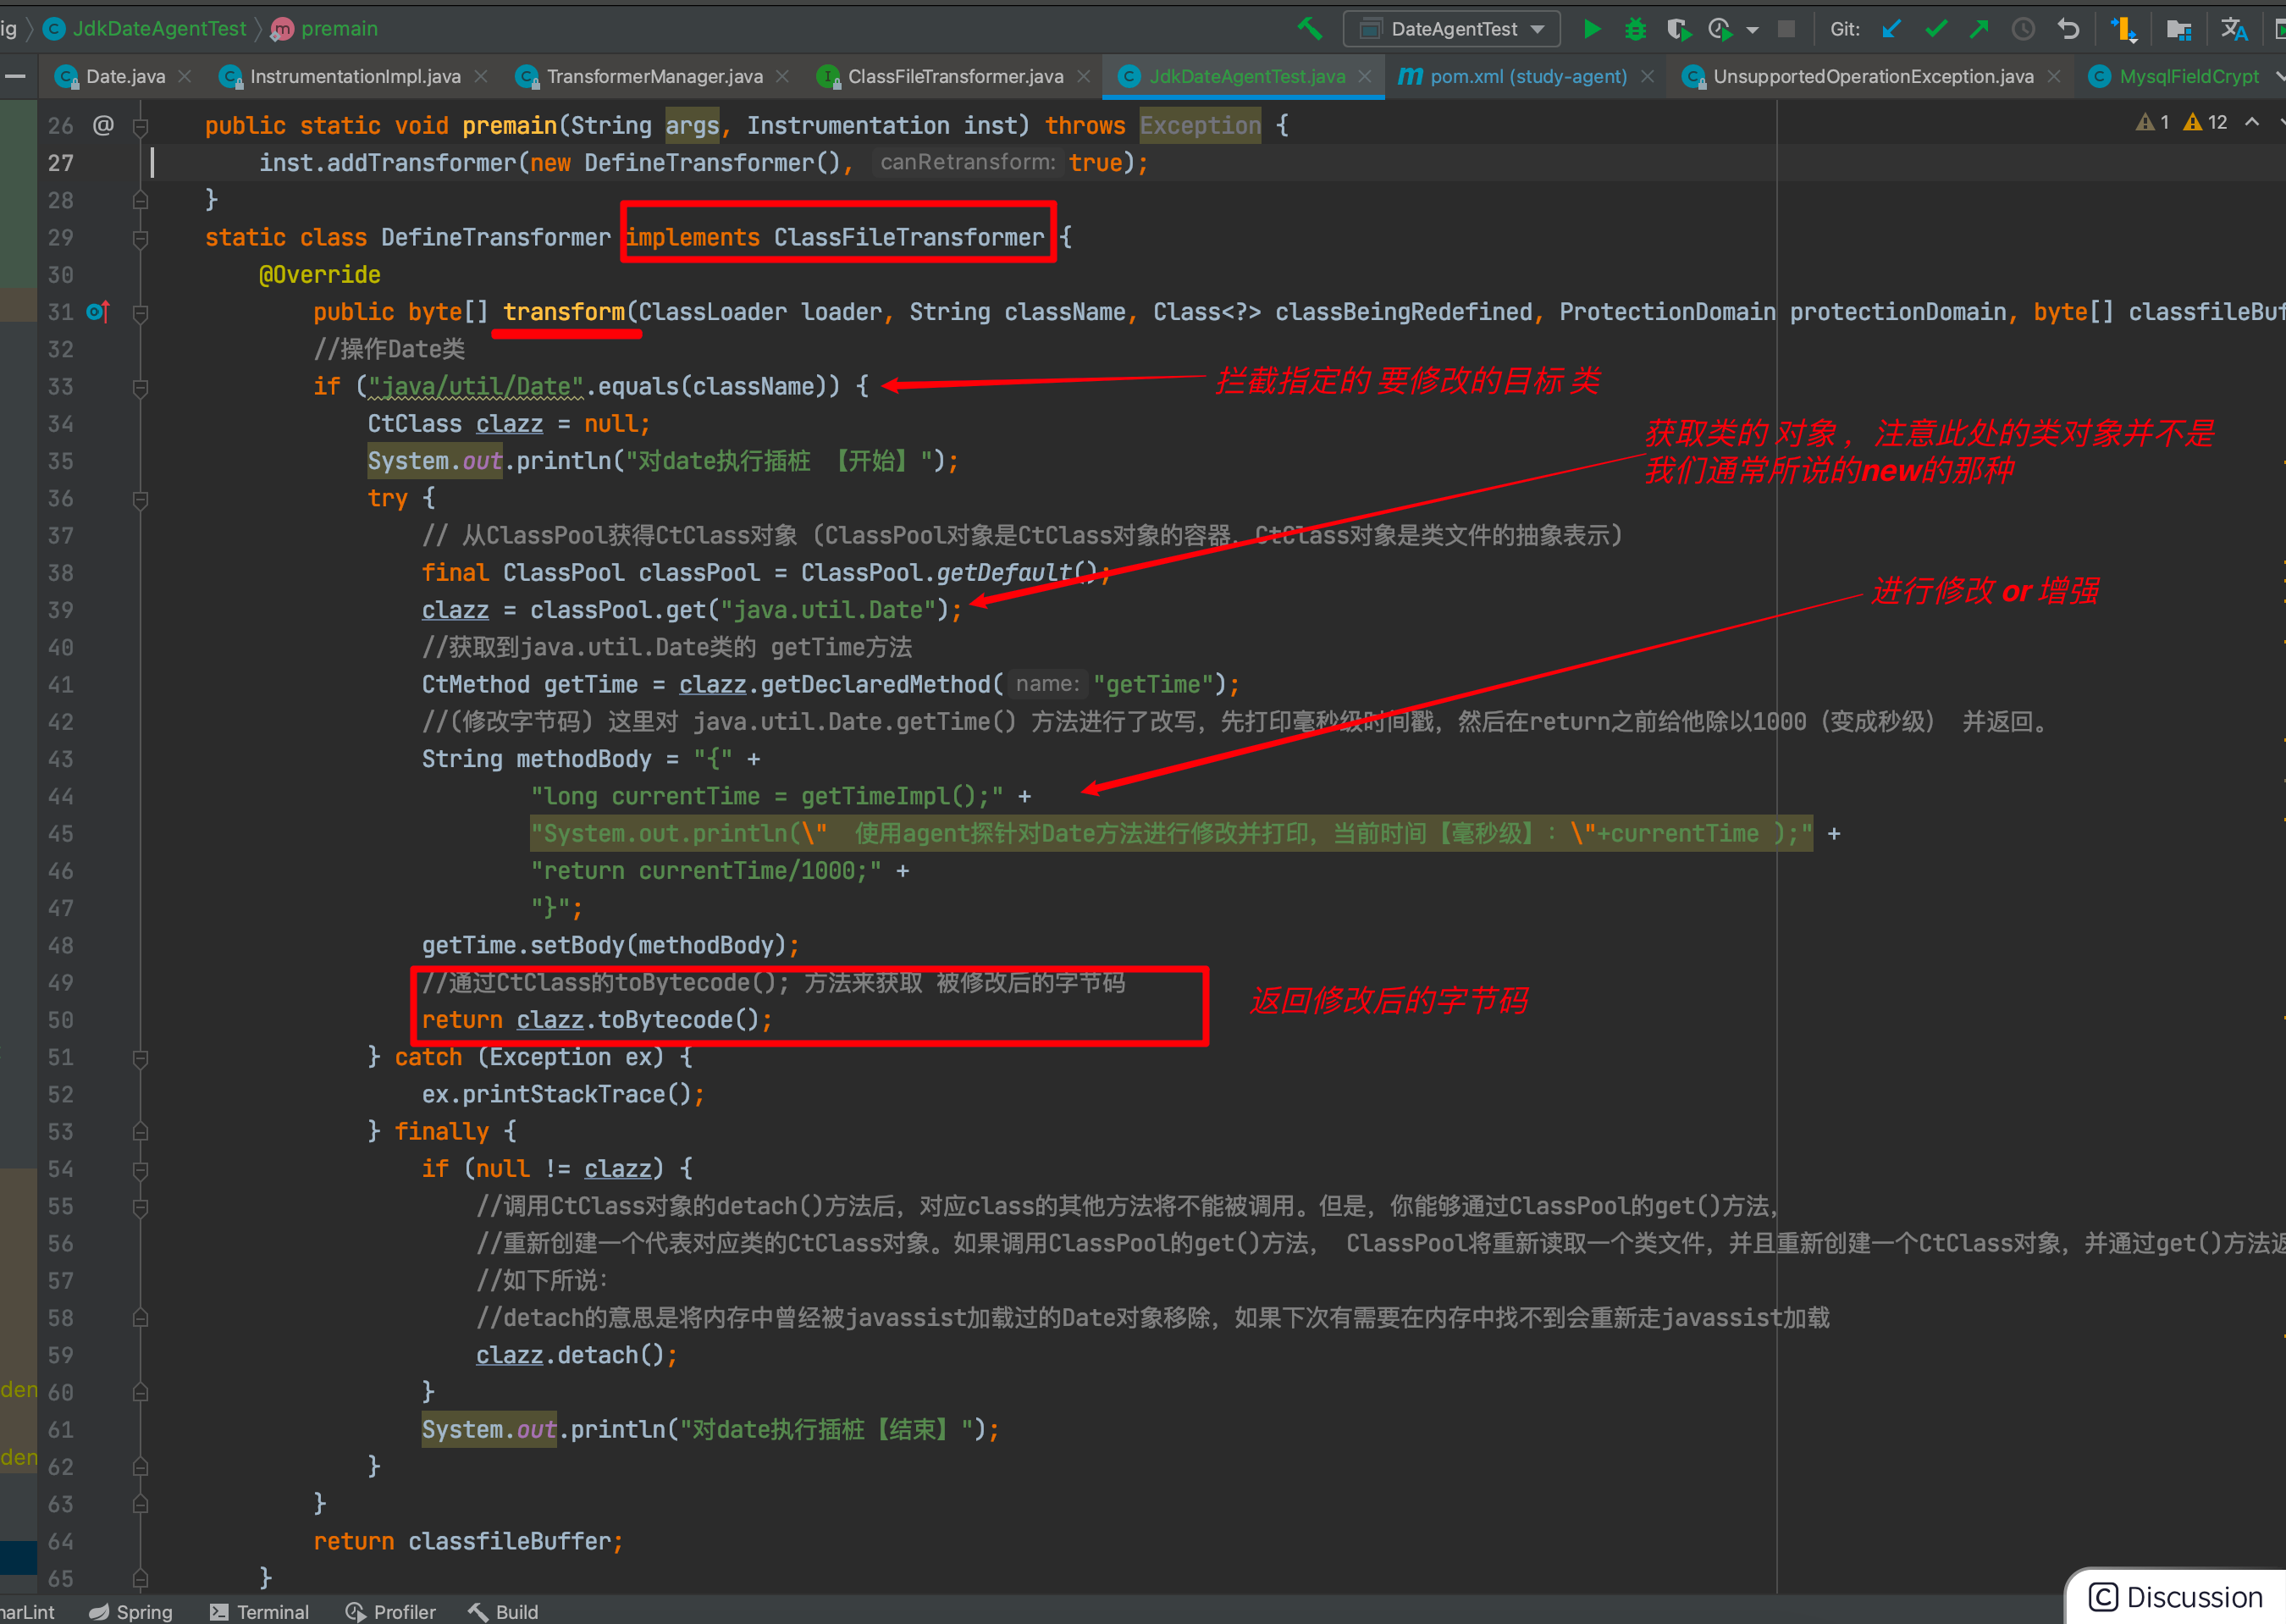Image resolution: width=2286 pixels, height=1624 pixels.
Task: Collapse the premain method fold at line 26
Action: (x=141, y=126)
